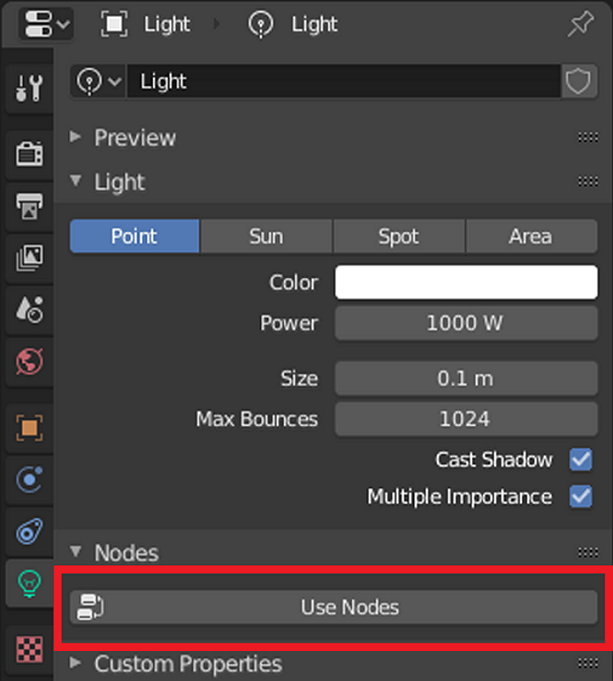Click the Power 1000 W field
This screenshot has height=681, width=613.
click(466, 323)
